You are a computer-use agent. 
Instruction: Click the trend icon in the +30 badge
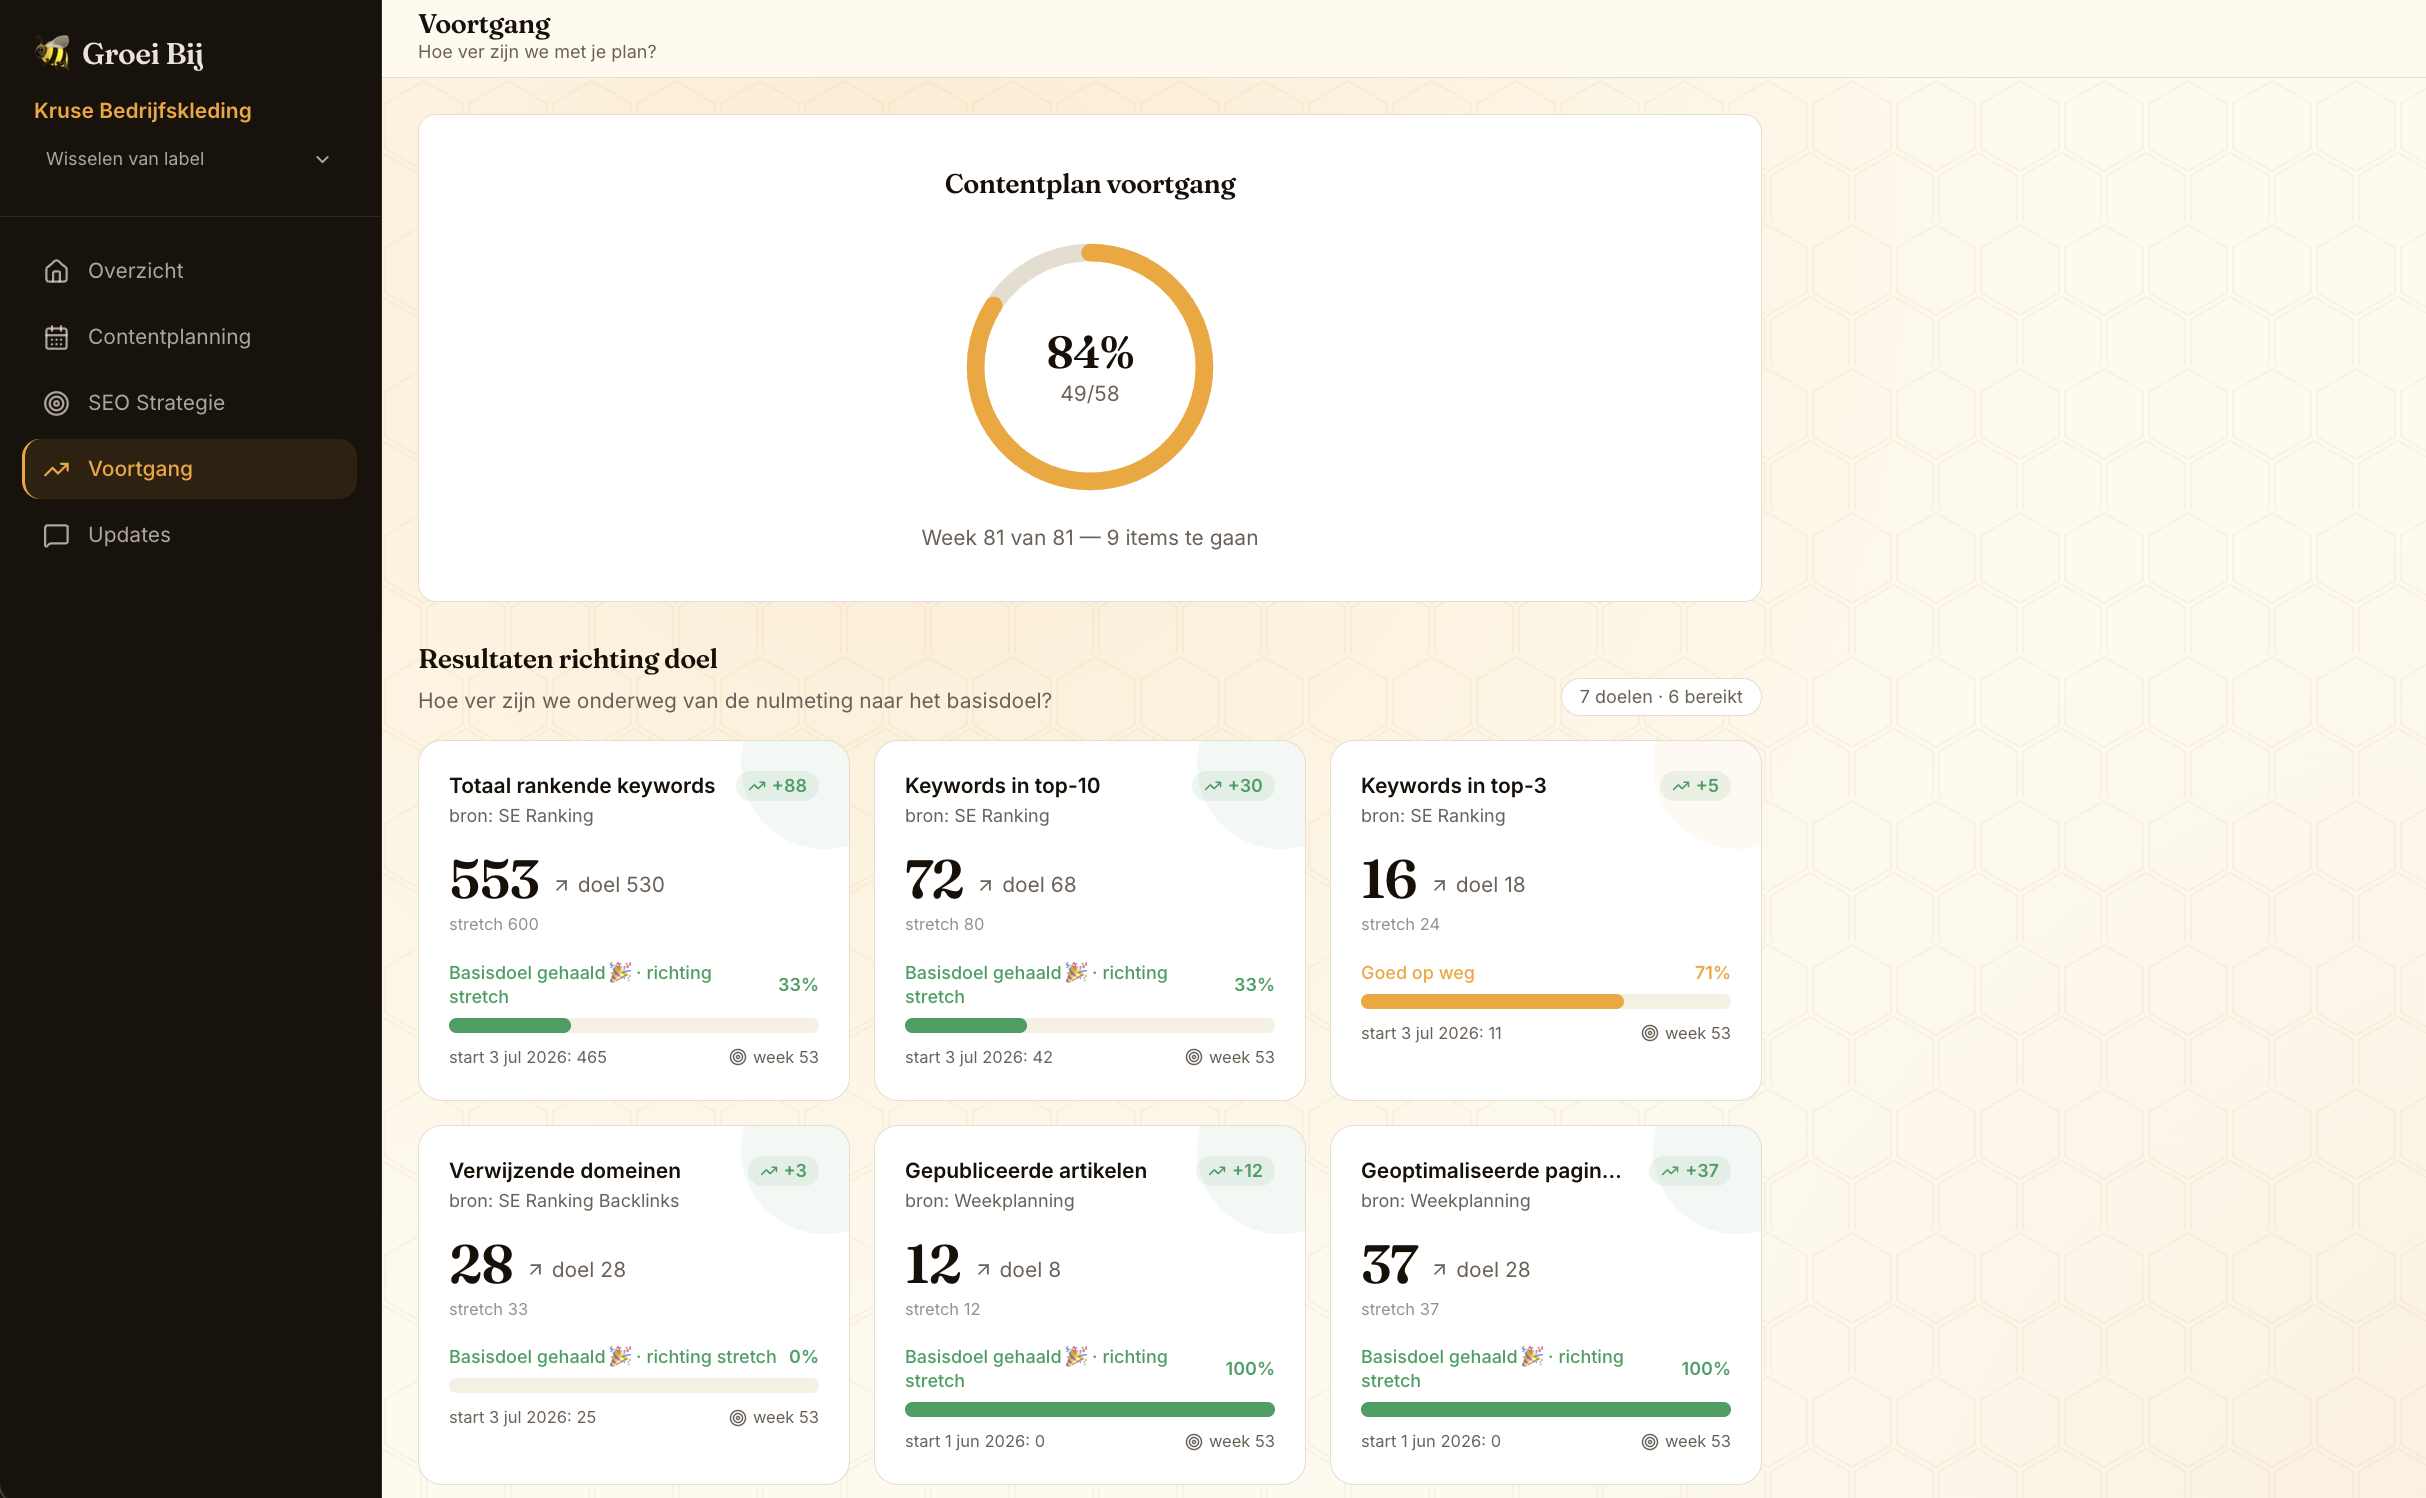click(1213, 786)
